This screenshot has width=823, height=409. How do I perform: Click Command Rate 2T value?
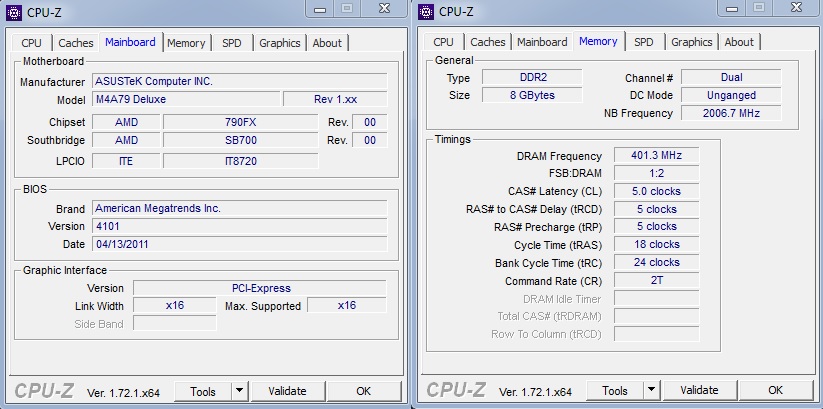[657, 280]
